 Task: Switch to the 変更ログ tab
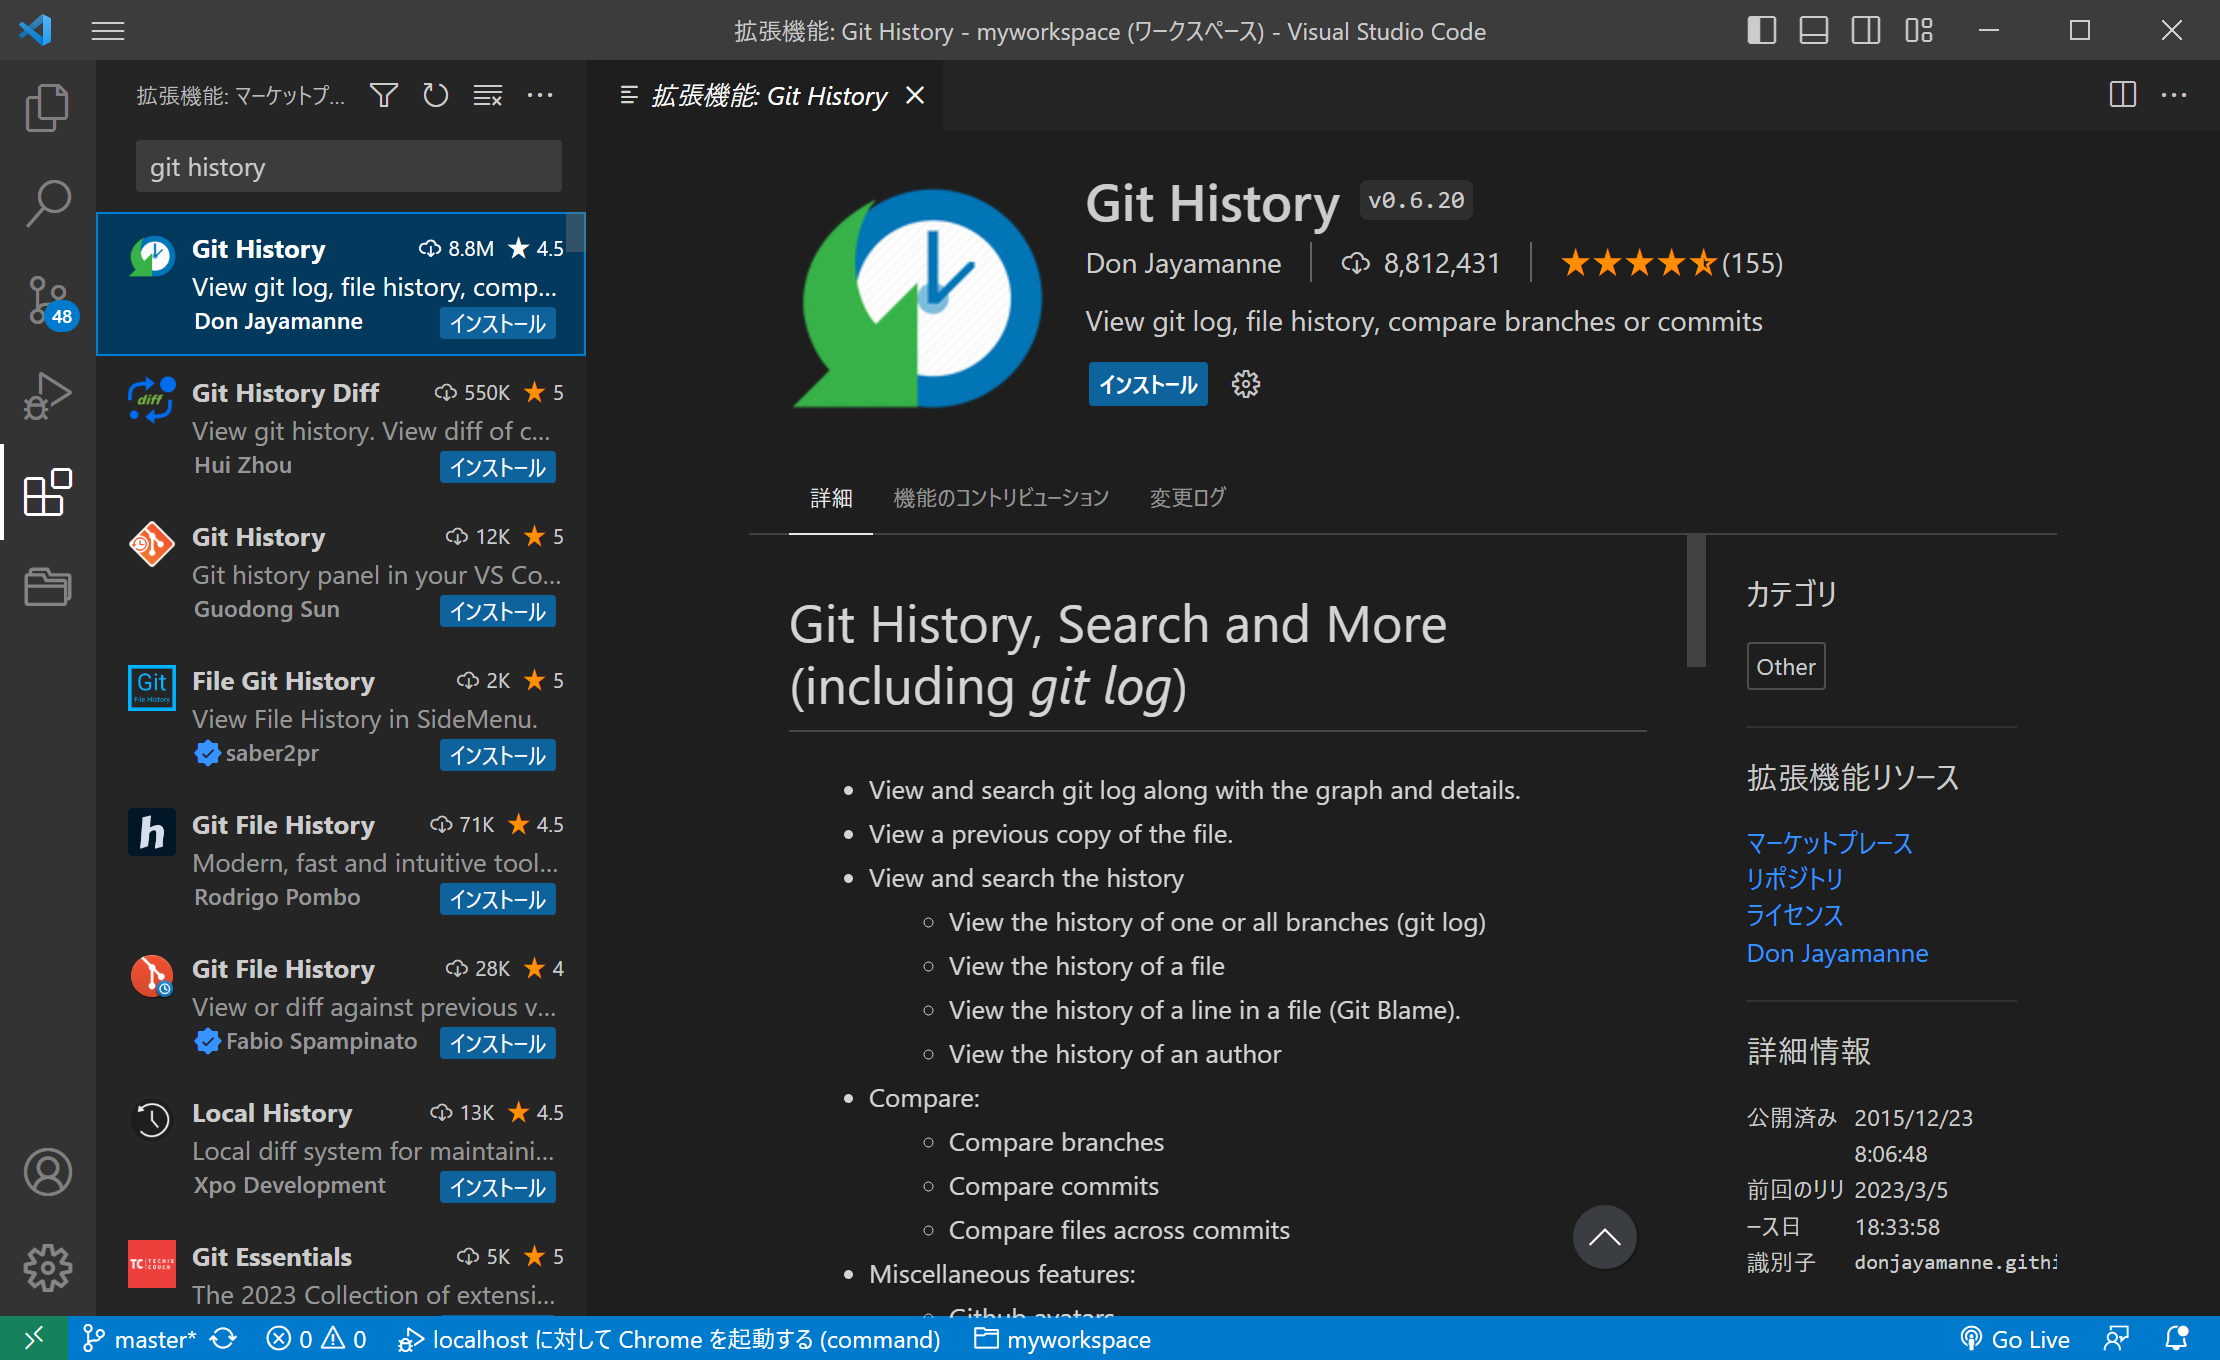coord(1187,497)
